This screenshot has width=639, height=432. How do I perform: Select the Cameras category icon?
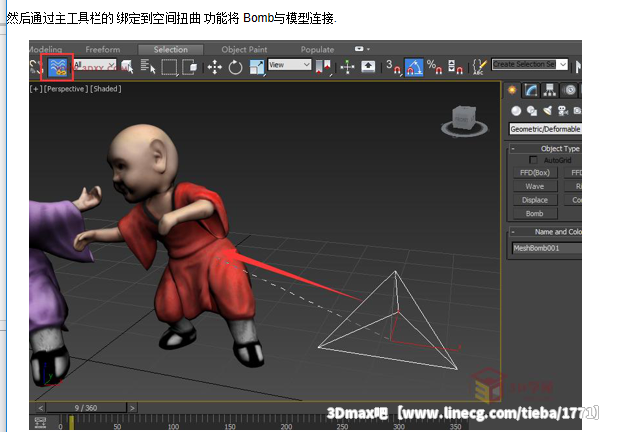click(x=563, y=111)
